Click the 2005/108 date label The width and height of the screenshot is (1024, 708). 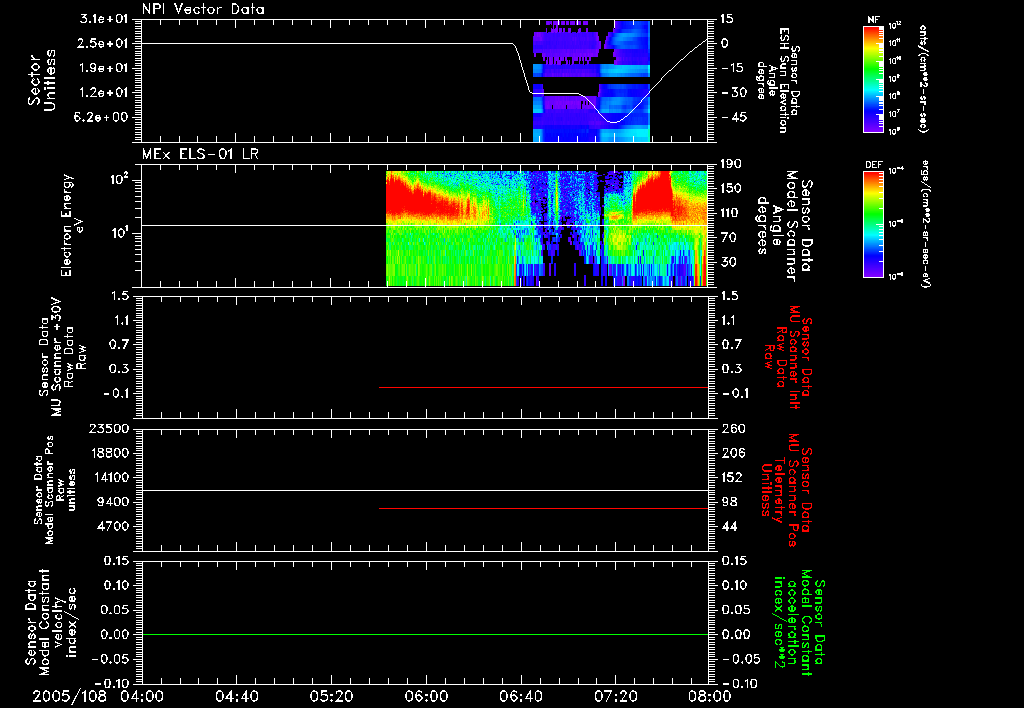[x=70, y=697]
